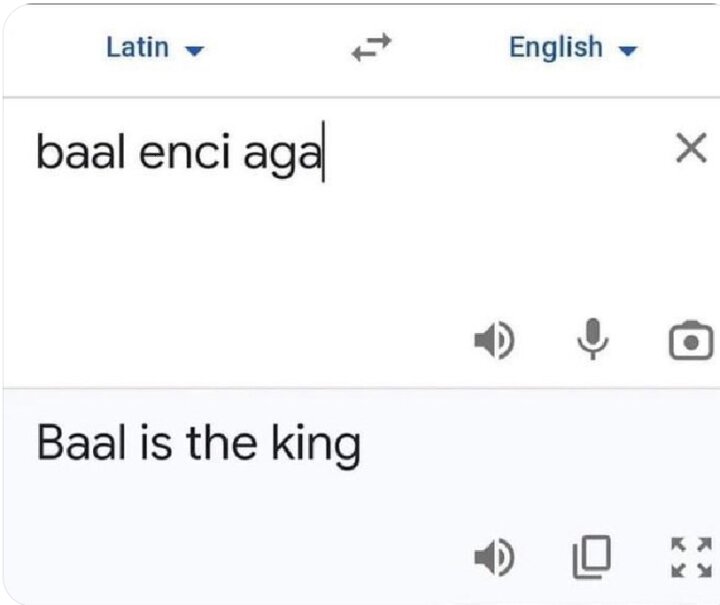The height and width of the screenshot is (605, 720).
Task: Click the word 'the' in the translation
Action: [x=221, y=442]
